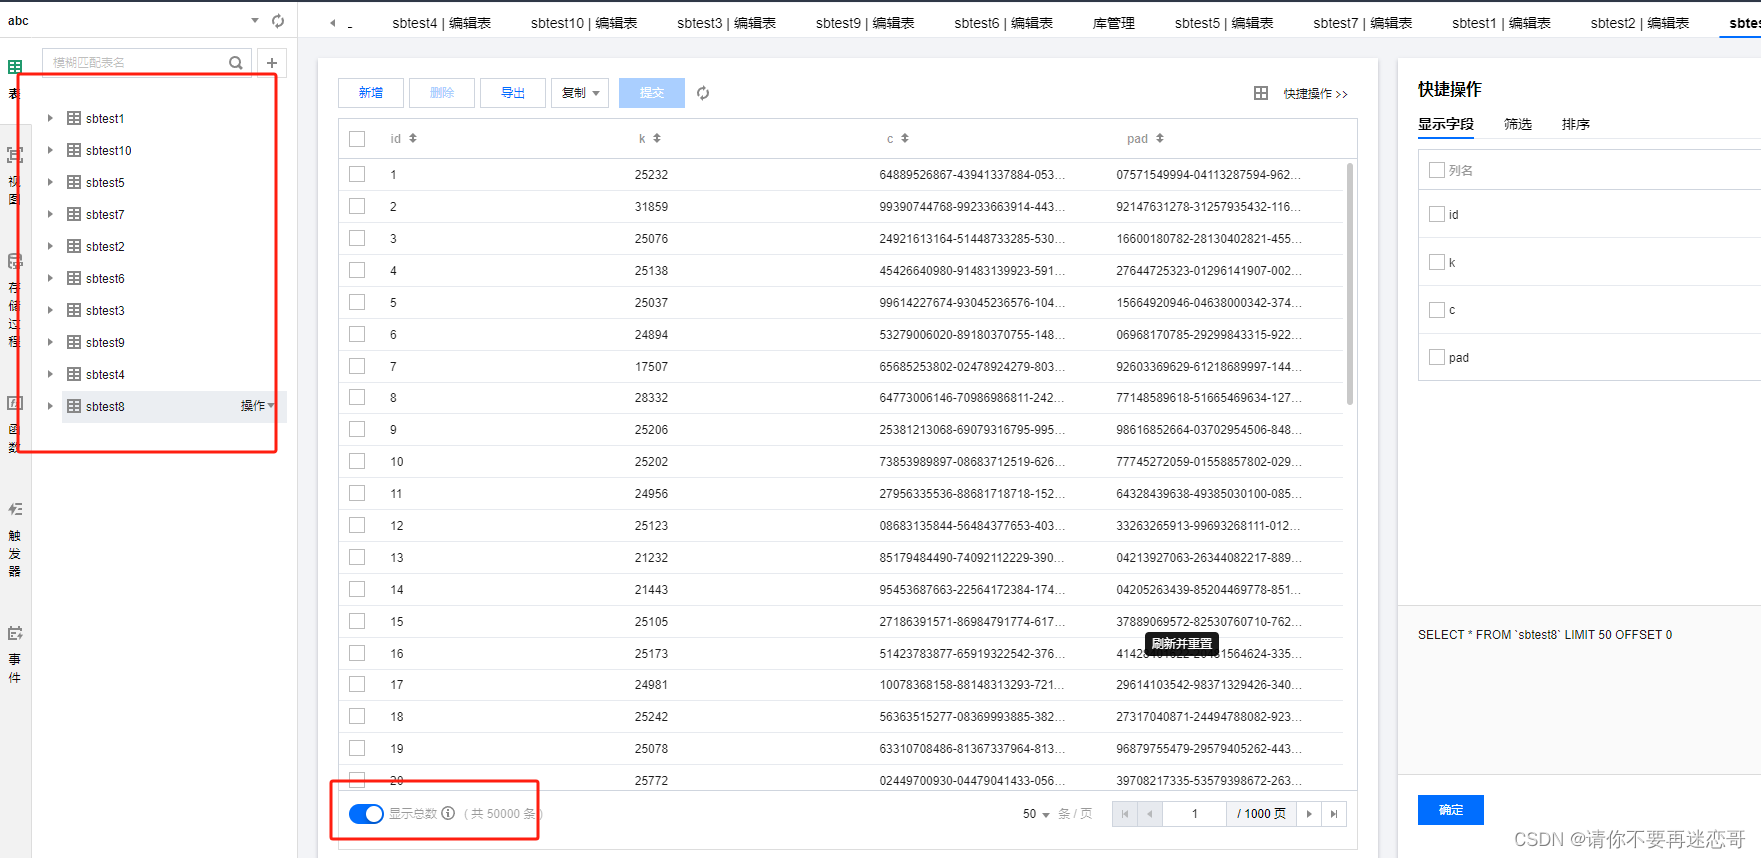Click the 确定 button

(1451, 810)
